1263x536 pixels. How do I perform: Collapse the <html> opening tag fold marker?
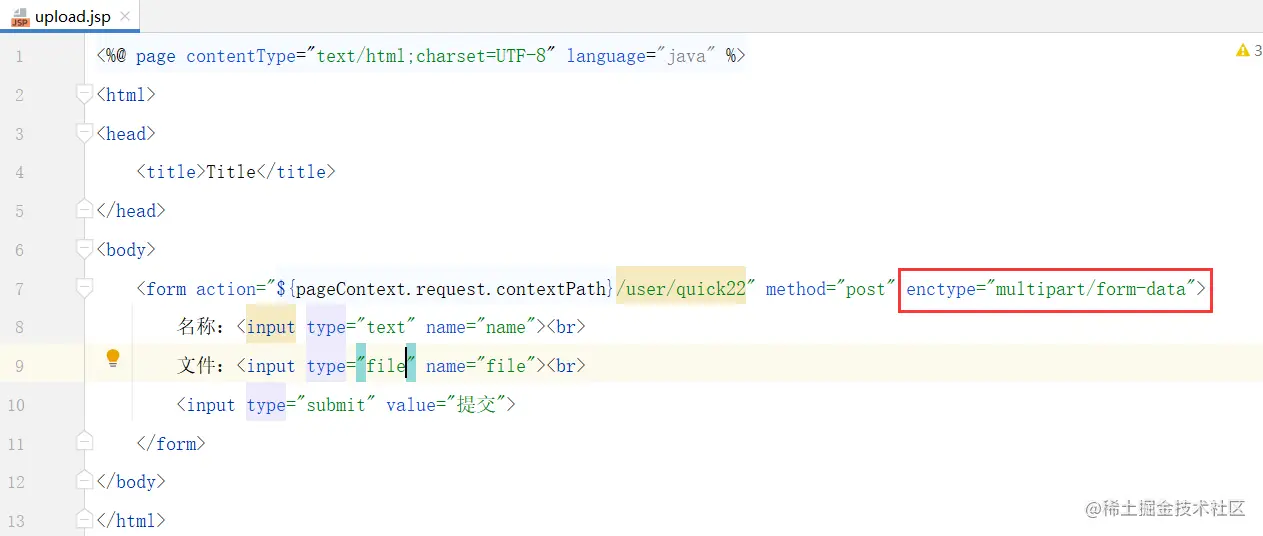(x=85, y=95)
